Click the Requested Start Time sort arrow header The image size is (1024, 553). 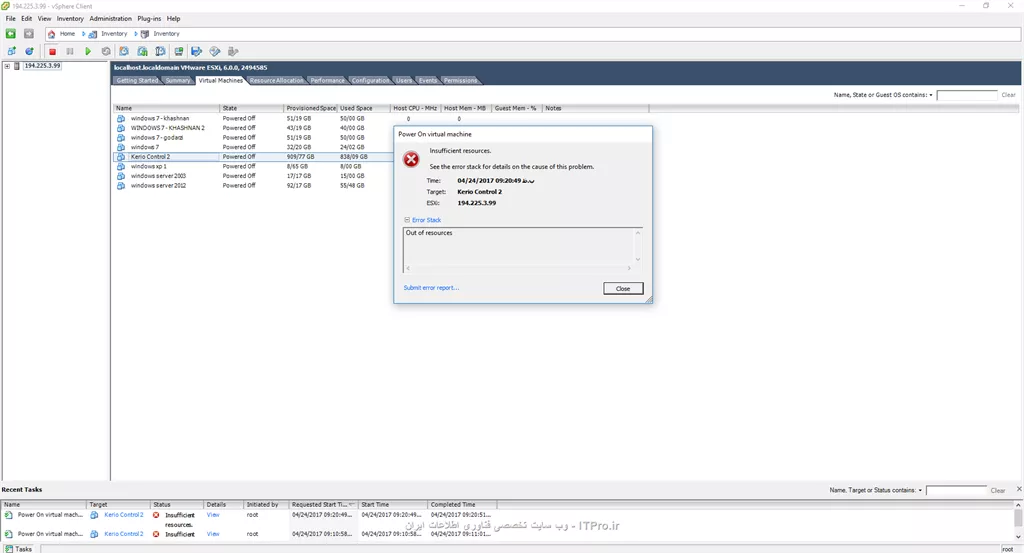point(352,505)
